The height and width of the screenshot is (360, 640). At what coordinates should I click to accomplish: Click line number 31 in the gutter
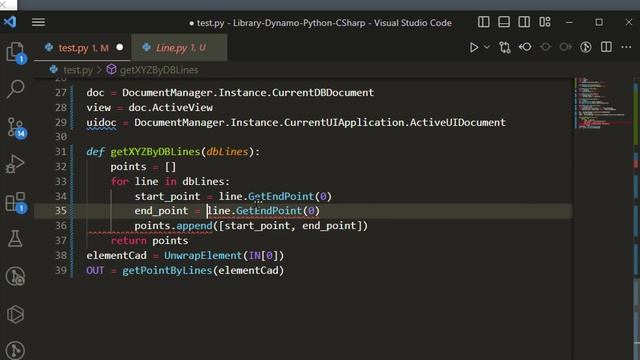(61, 151)
